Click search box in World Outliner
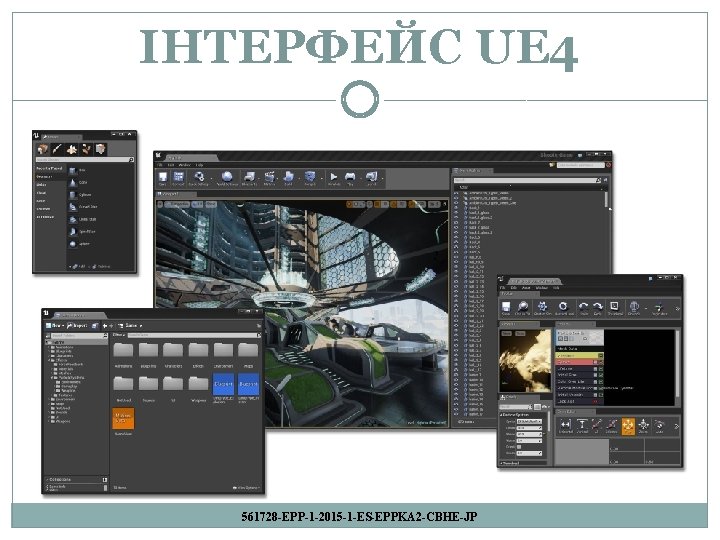720x540 pixels. coord(527,180)
